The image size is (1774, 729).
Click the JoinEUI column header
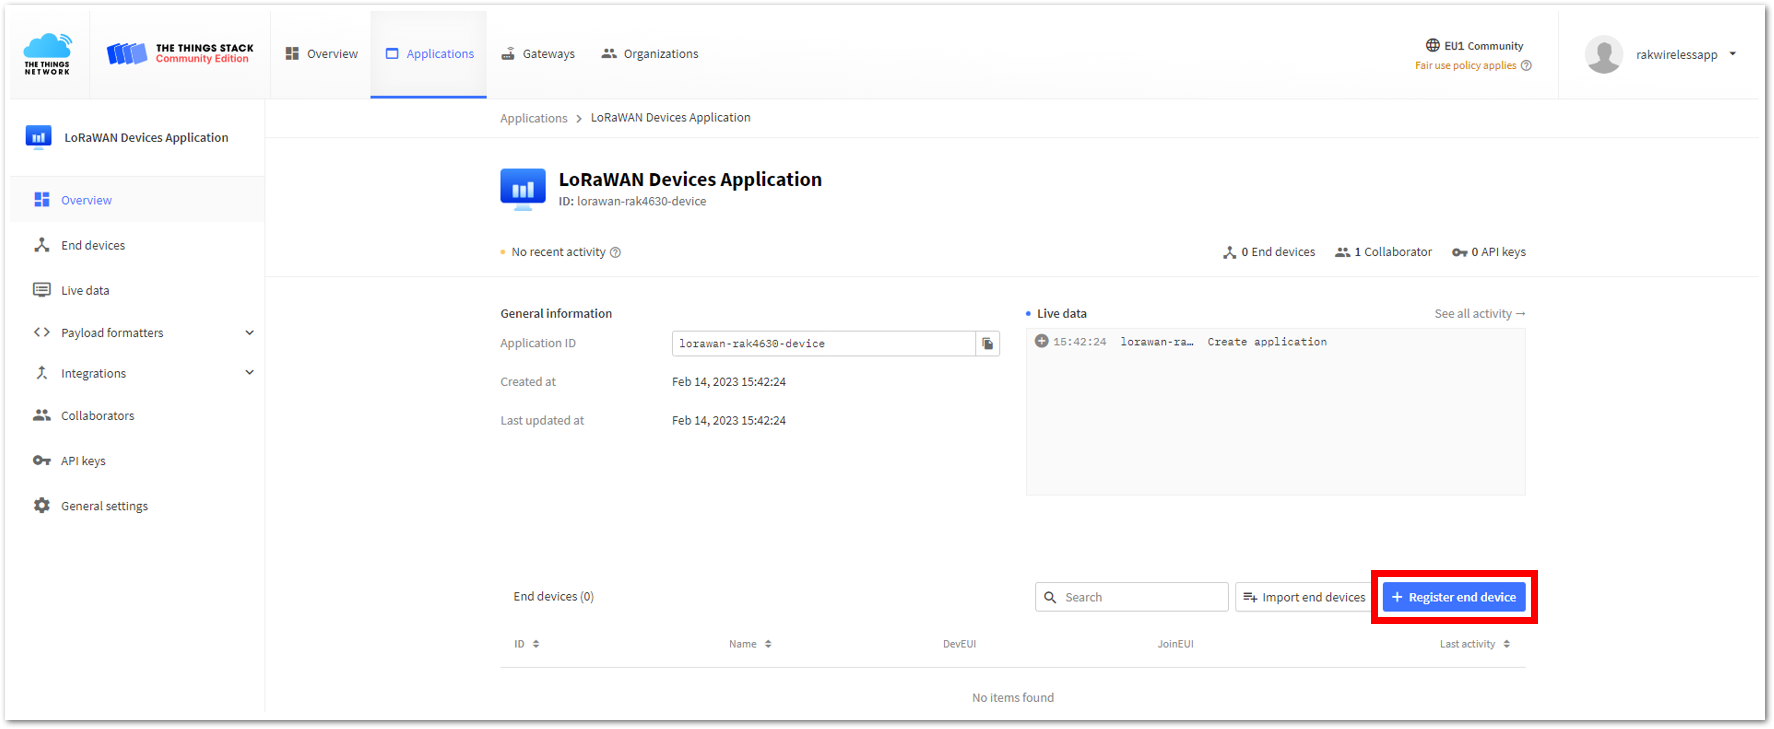(1175, 644)
